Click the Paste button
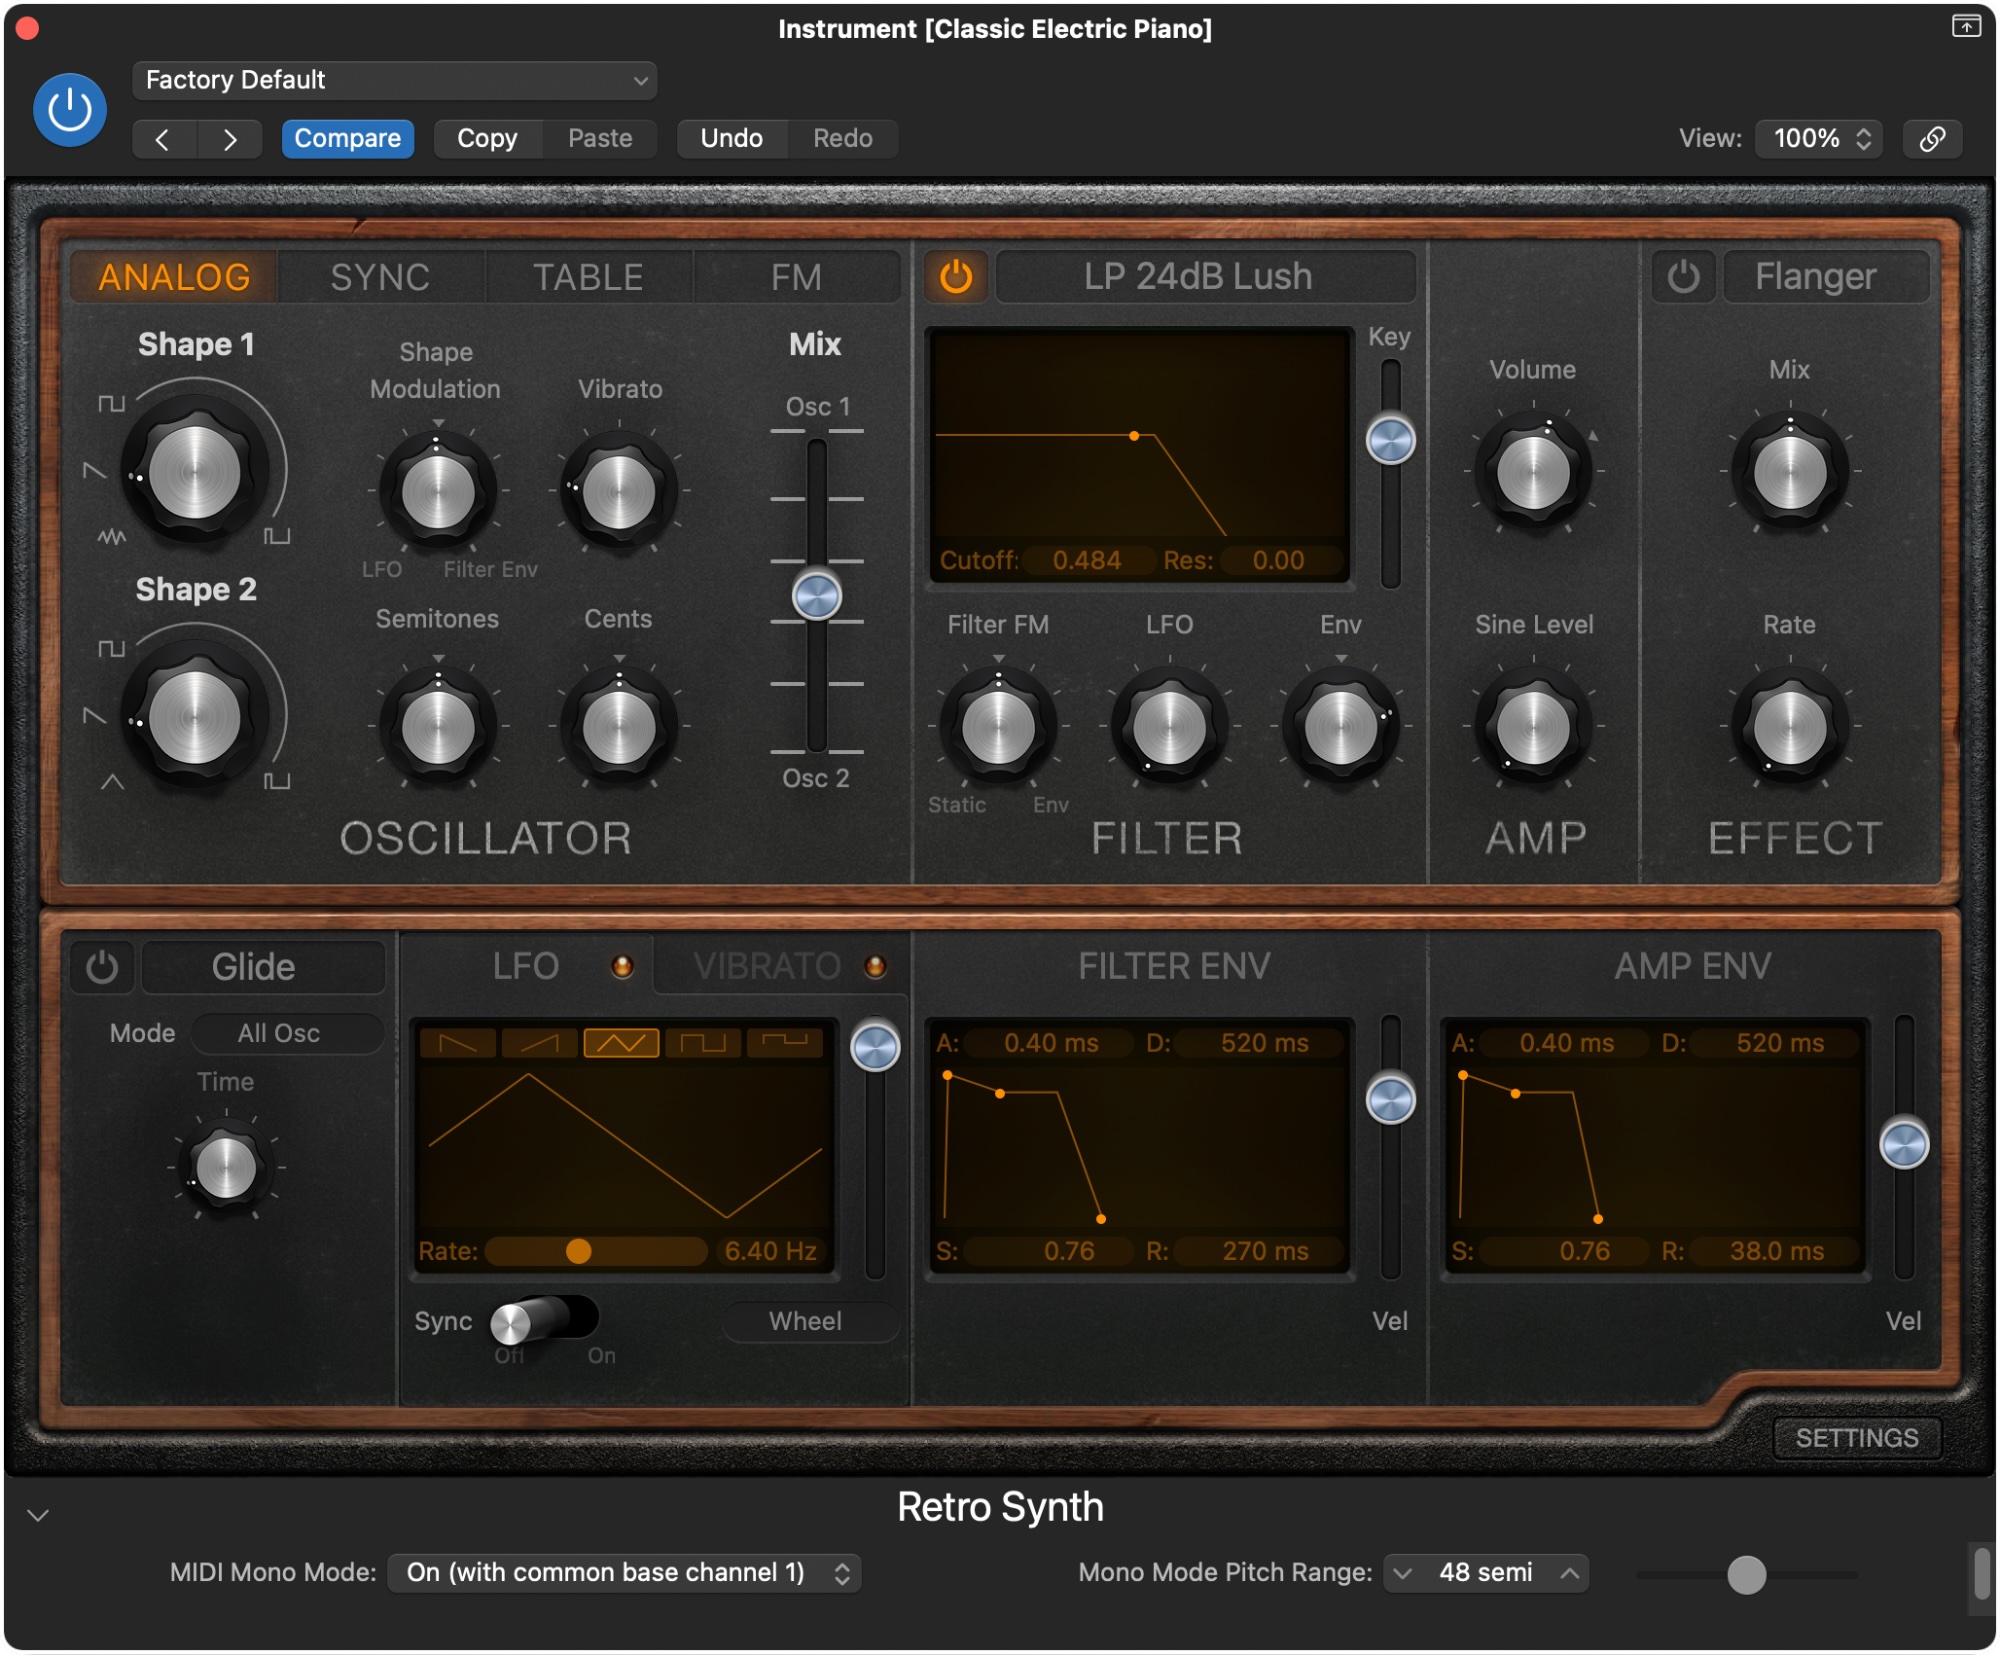 point(600,138)
